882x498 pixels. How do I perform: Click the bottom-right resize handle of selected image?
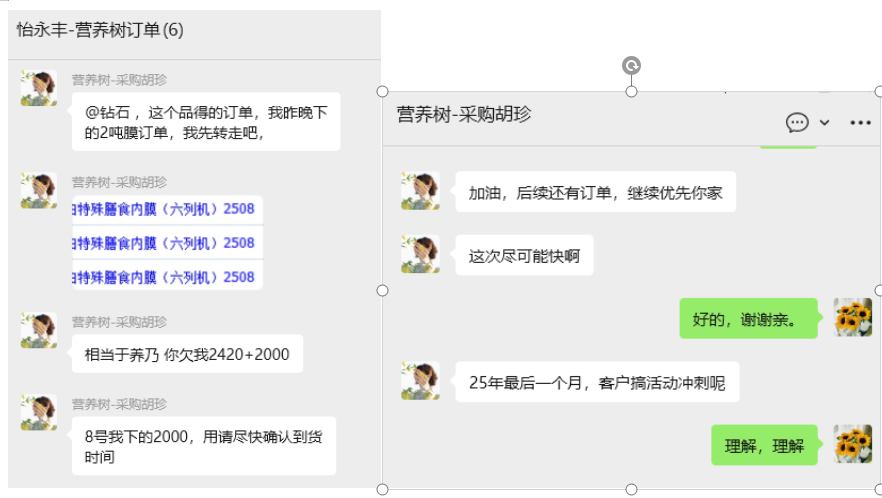click(880, 489)
